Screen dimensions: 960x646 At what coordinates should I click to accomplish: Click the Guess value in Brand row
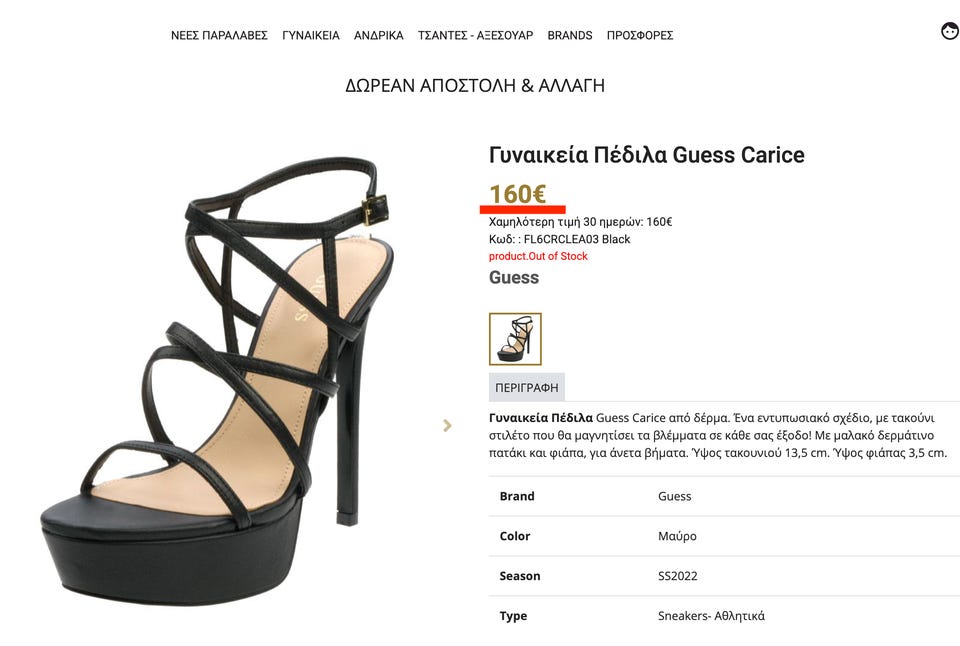674,496
